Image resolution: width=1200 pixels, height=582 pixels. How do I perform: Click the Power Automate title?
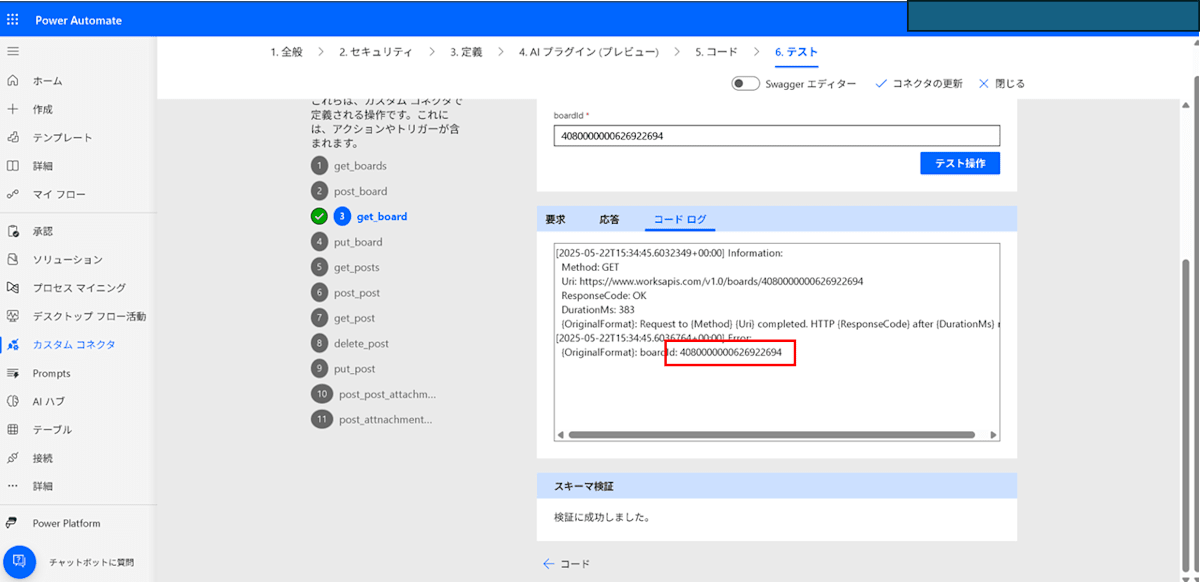click(x=77, y=19)
